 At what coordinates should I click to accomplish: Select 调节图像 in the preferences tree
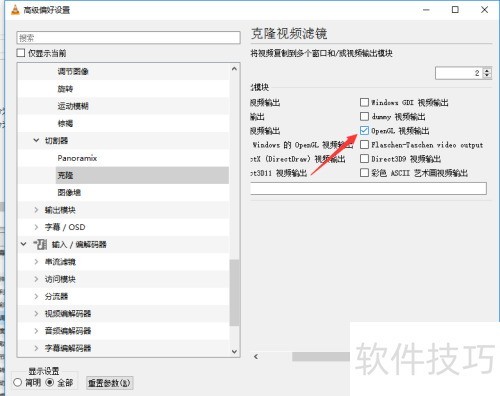[73, 71]
